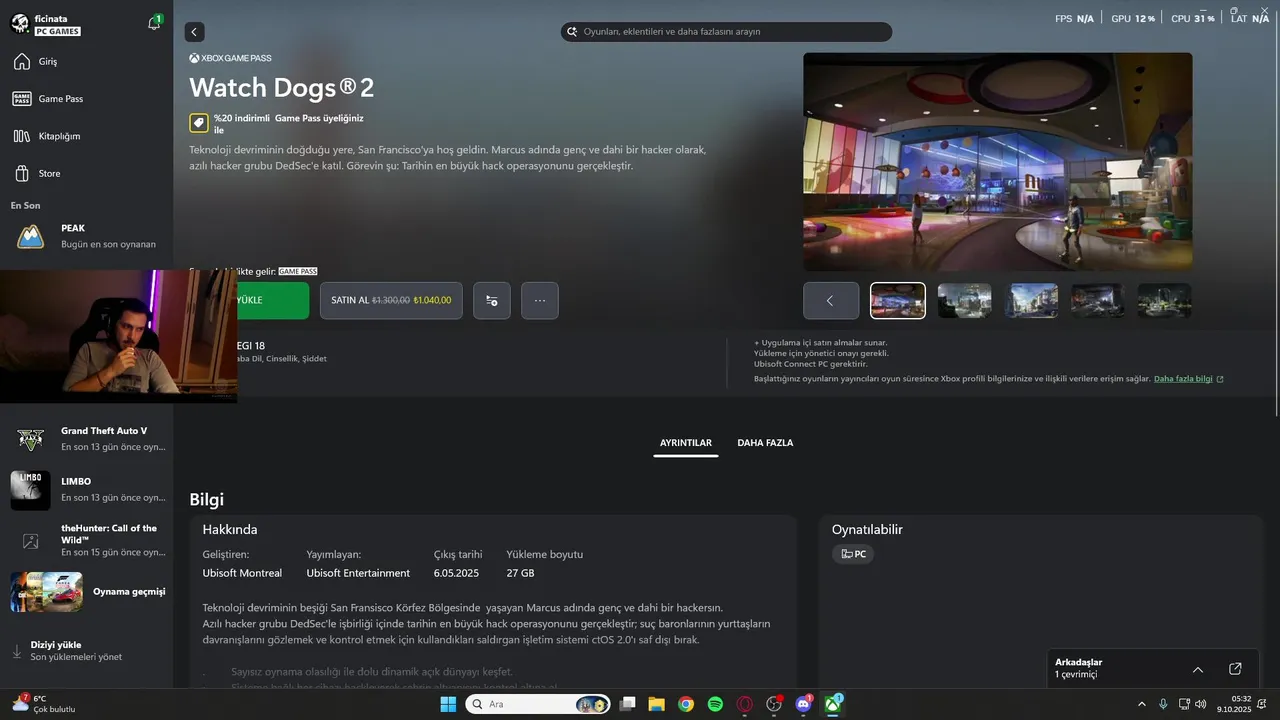Image resolution: width=1280 pixels, height=720 pixels.
Task: Open Windows Start menu
Action: click(x=448, y=704)
